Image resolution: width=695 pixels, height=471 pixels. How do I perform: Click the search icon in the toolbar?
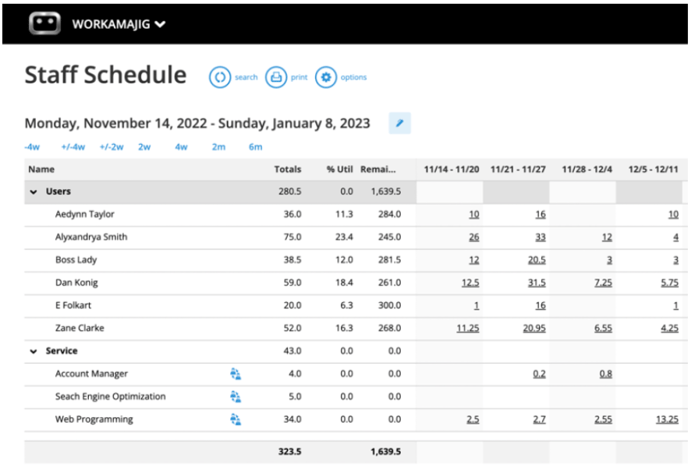click(x=219, y=77)
